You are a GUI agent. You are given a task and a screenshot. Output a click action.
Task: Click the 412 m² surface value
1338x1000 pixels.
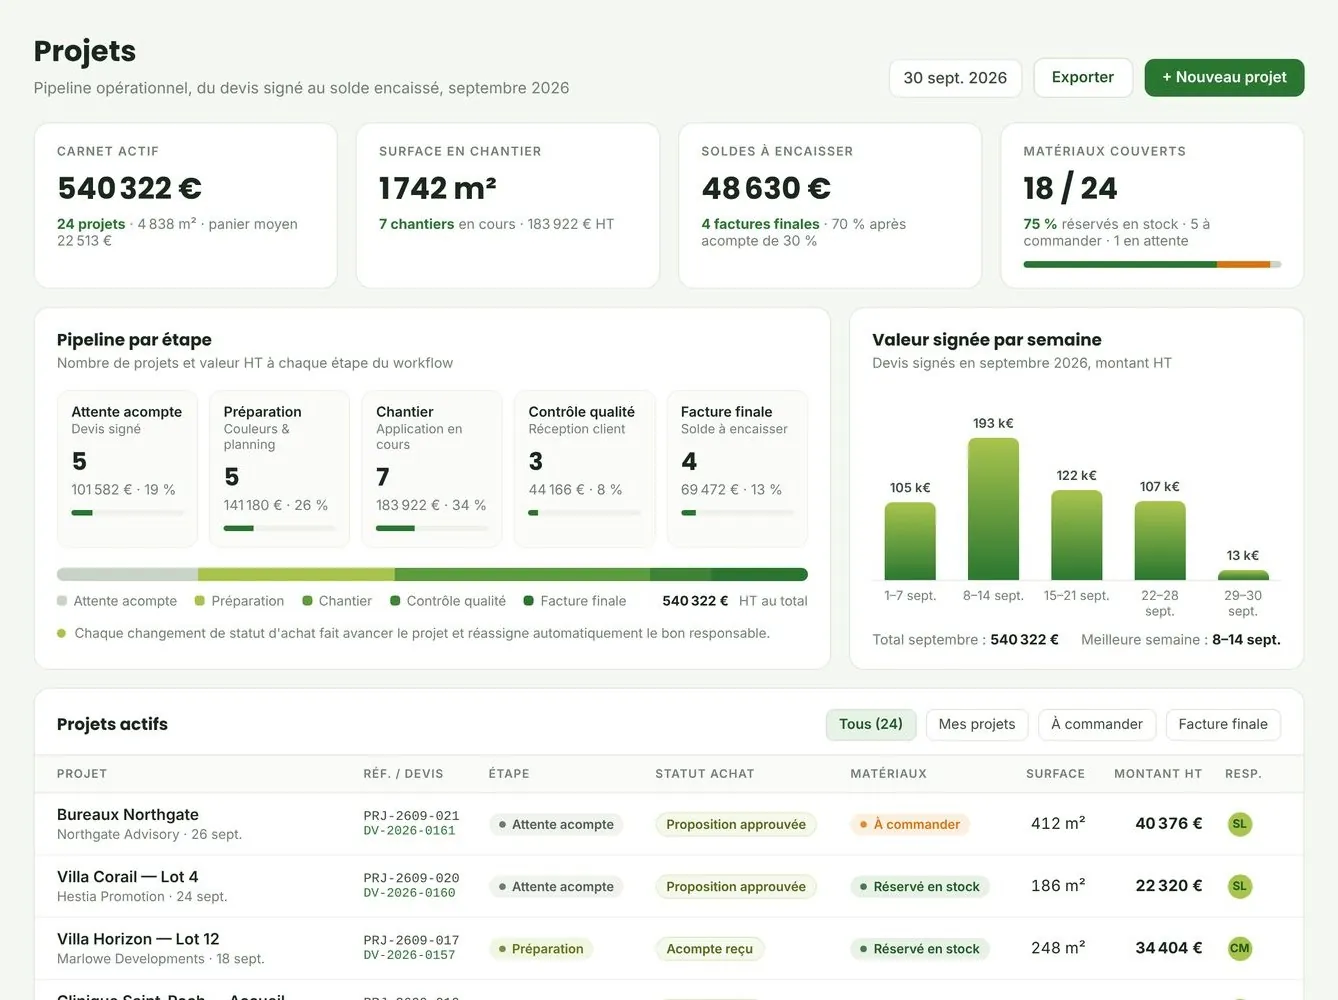(x=1058, y=824)
